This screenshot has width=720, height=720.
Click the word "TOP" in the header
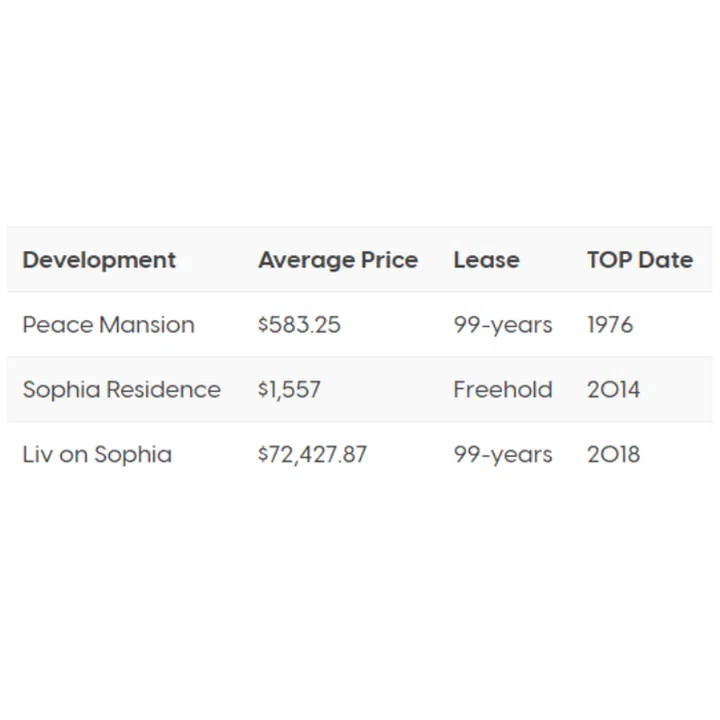pyautogui.click(x=608, y=260)
